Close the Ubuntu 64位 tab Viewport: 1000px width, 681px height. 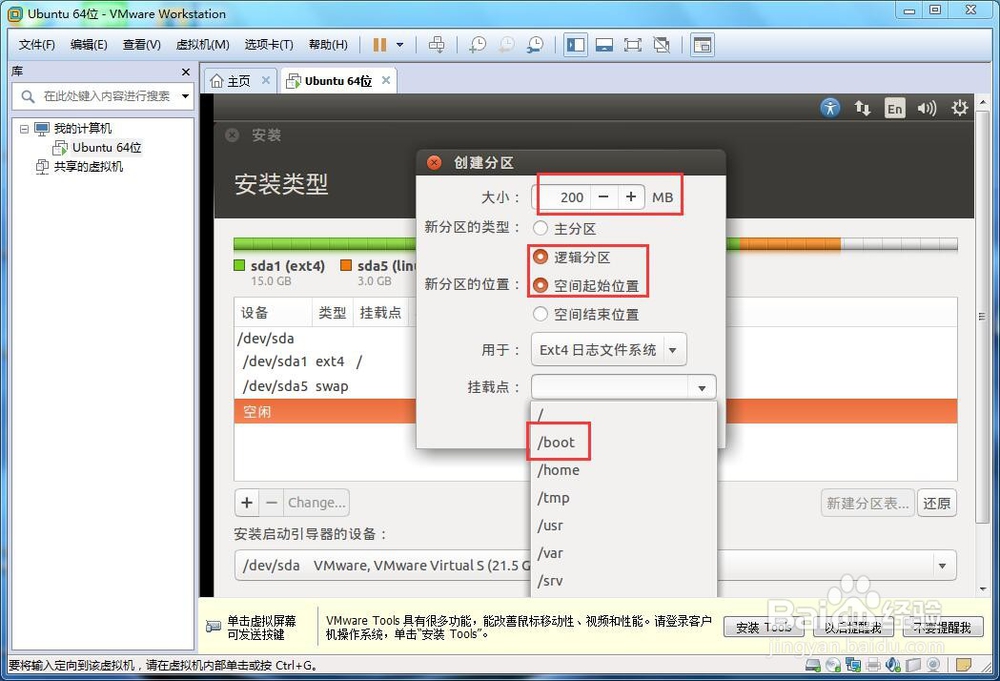coord(386,80)
